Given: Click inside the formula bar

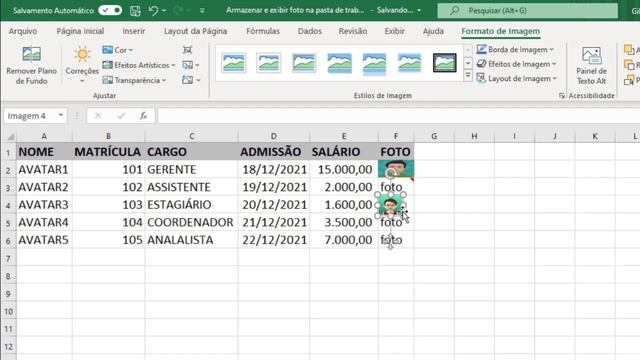Looking at the screenshot, I should coord(398,116).
